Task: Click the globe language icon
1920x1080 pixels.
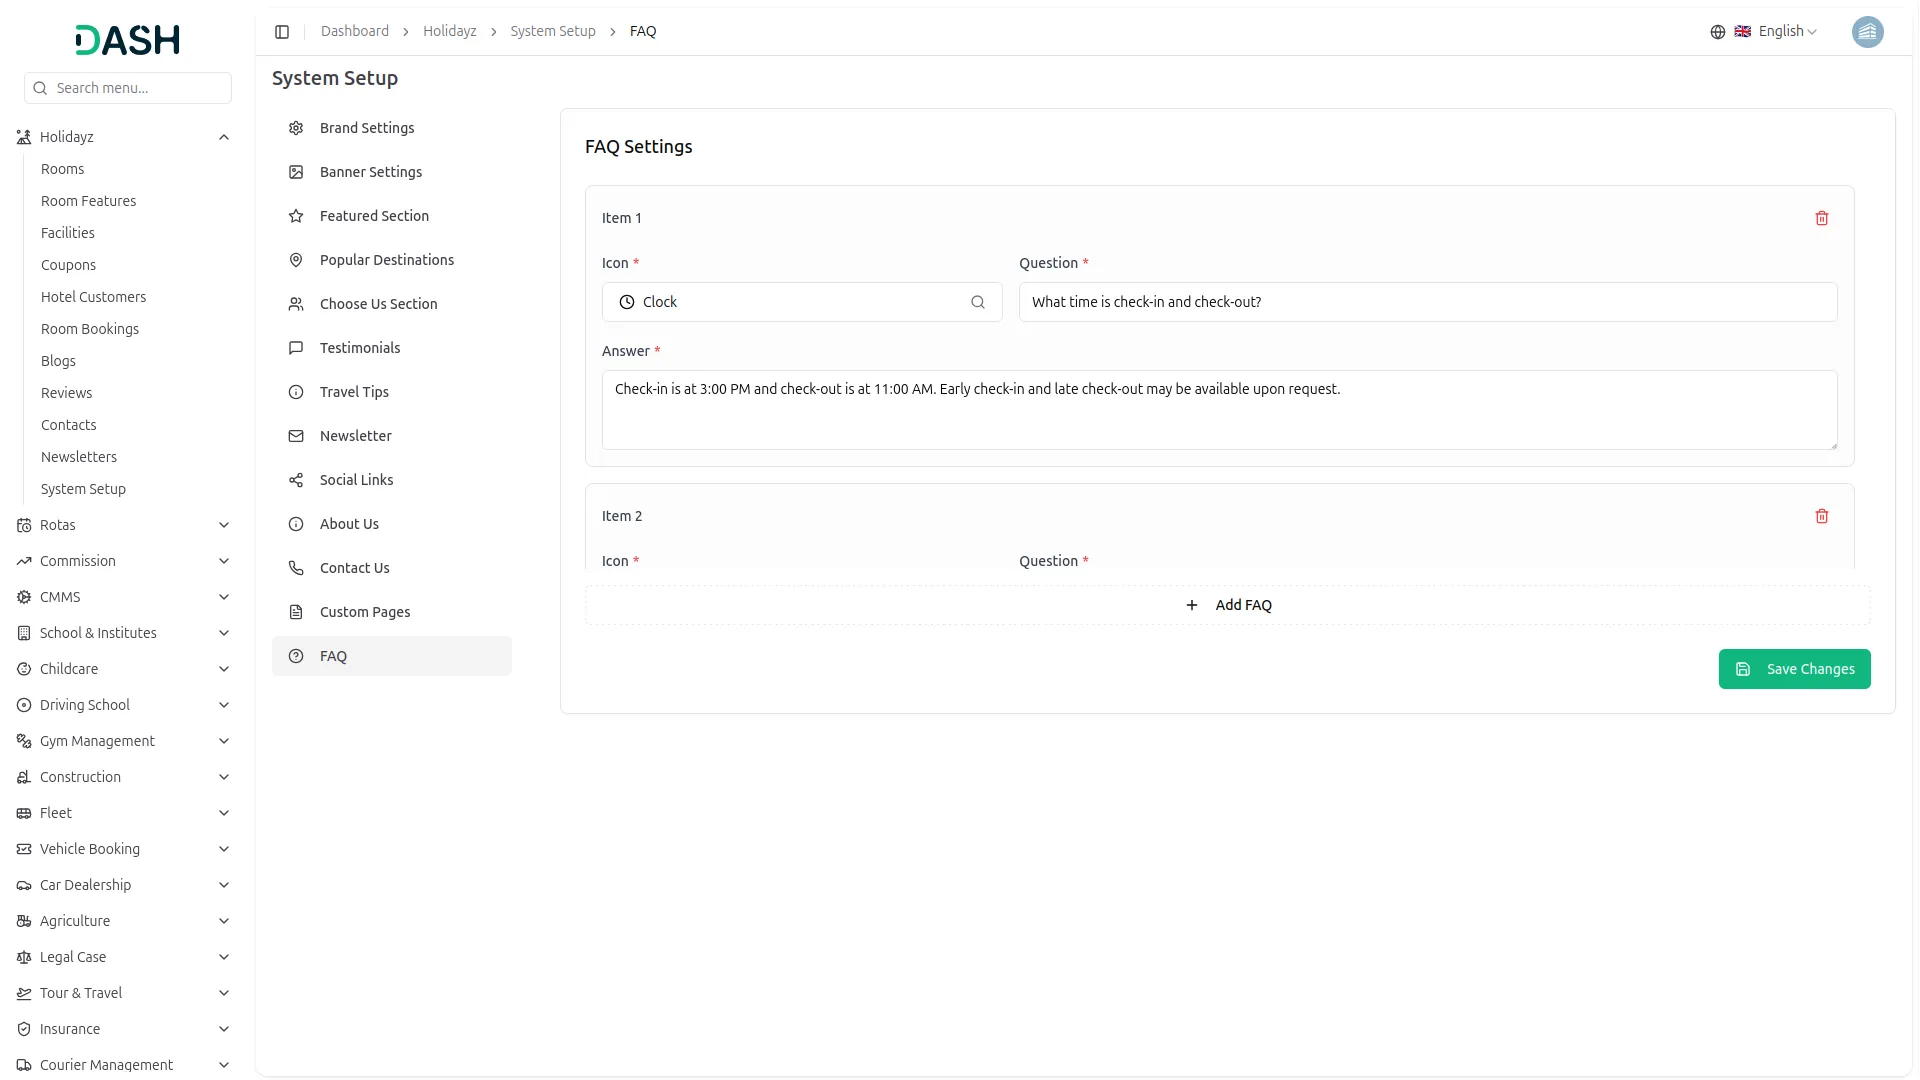Action: pyautogui.click(x=1717, y=32)
